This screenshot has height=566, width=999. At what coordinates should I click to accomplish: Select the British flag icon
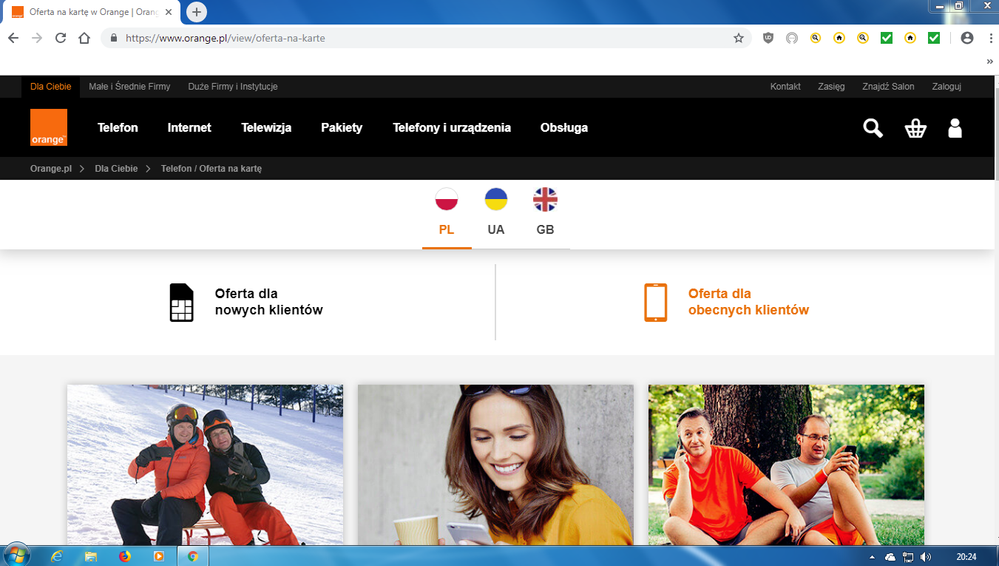tap(545, 200)
